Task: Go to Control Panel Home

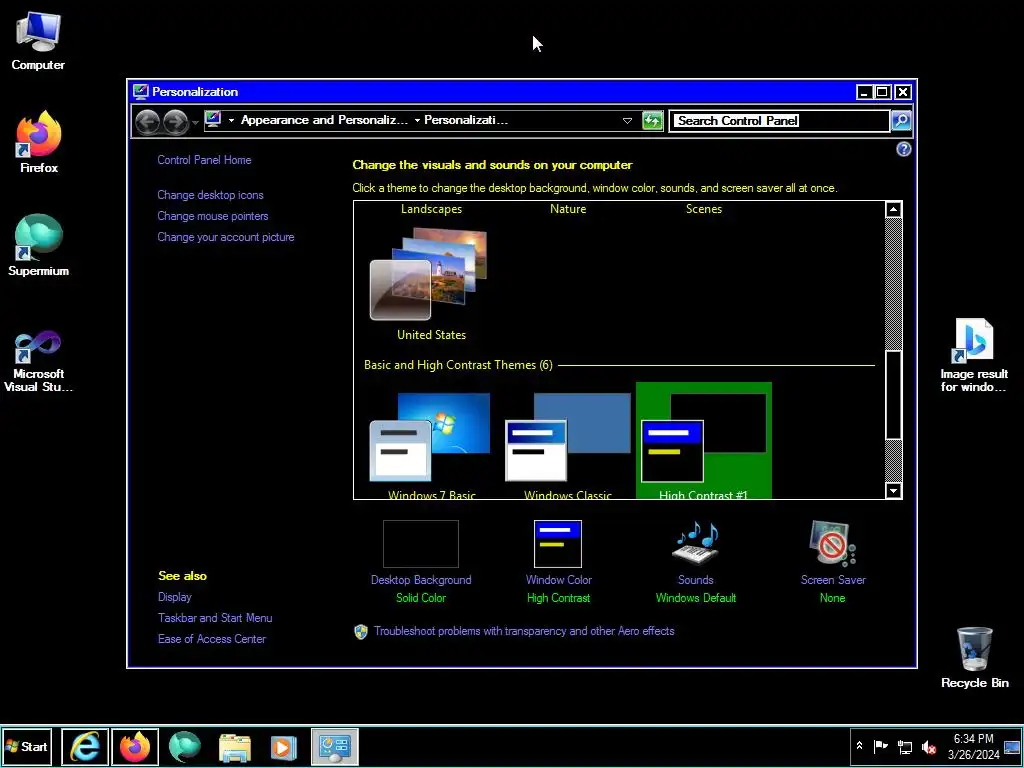Action: 204,160
